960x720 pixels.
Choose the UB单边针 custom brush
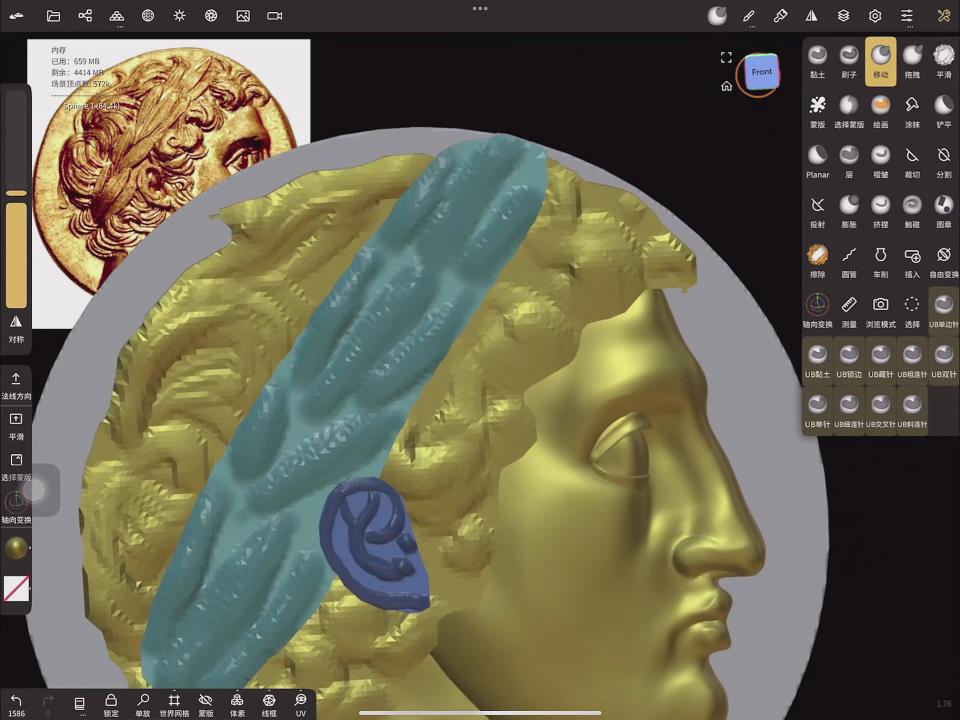tap(943, 311)
